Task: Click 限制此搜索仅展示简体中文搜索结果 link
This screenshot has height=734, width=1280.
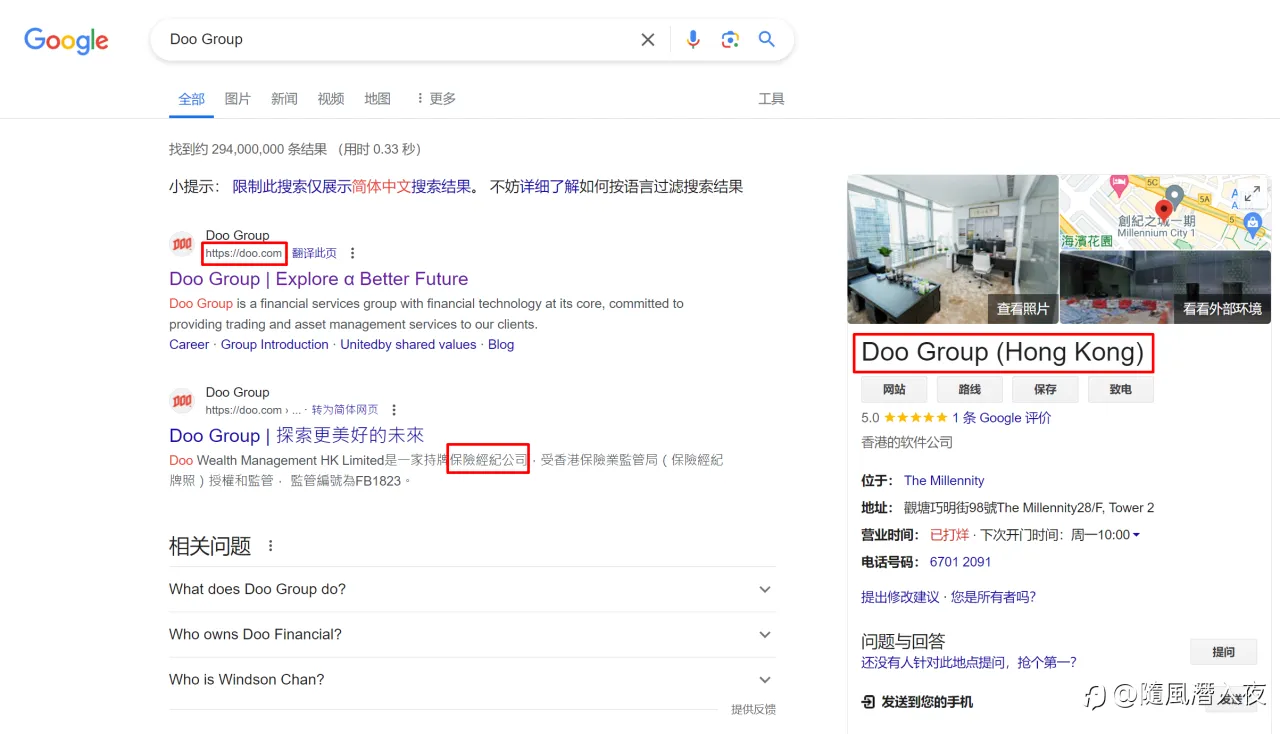Action: click(352, 186)
